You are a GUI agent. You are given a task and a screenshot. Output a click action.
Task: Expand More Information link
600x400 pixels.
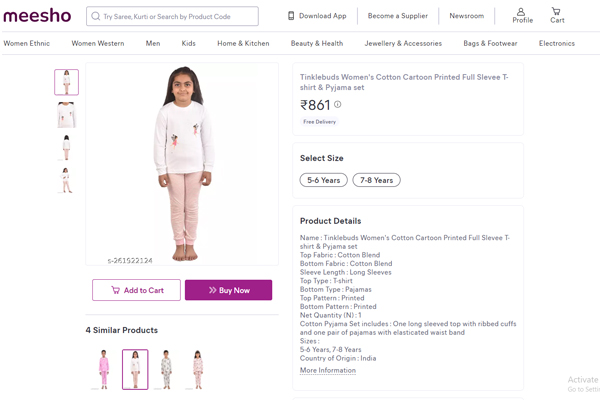pyautogui.click(x=328, y=370)
